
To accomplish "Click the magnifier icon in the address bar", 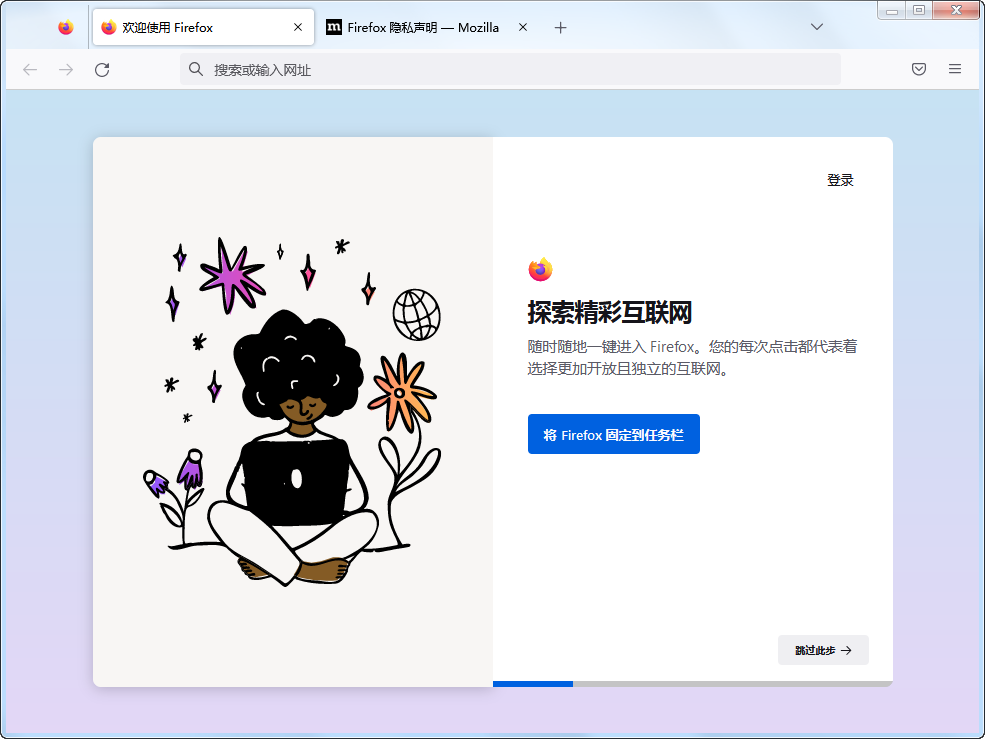I will click(x=195, y=70).
